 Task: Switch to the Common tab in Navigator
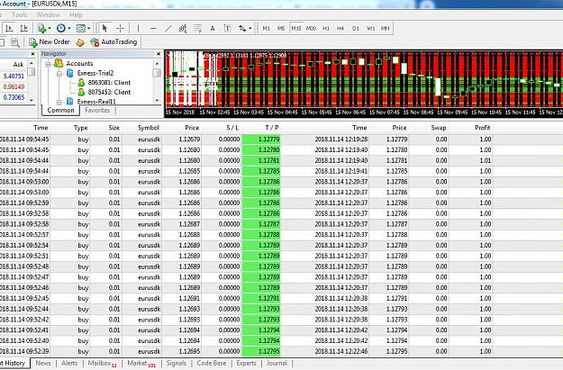coord(60,110)
